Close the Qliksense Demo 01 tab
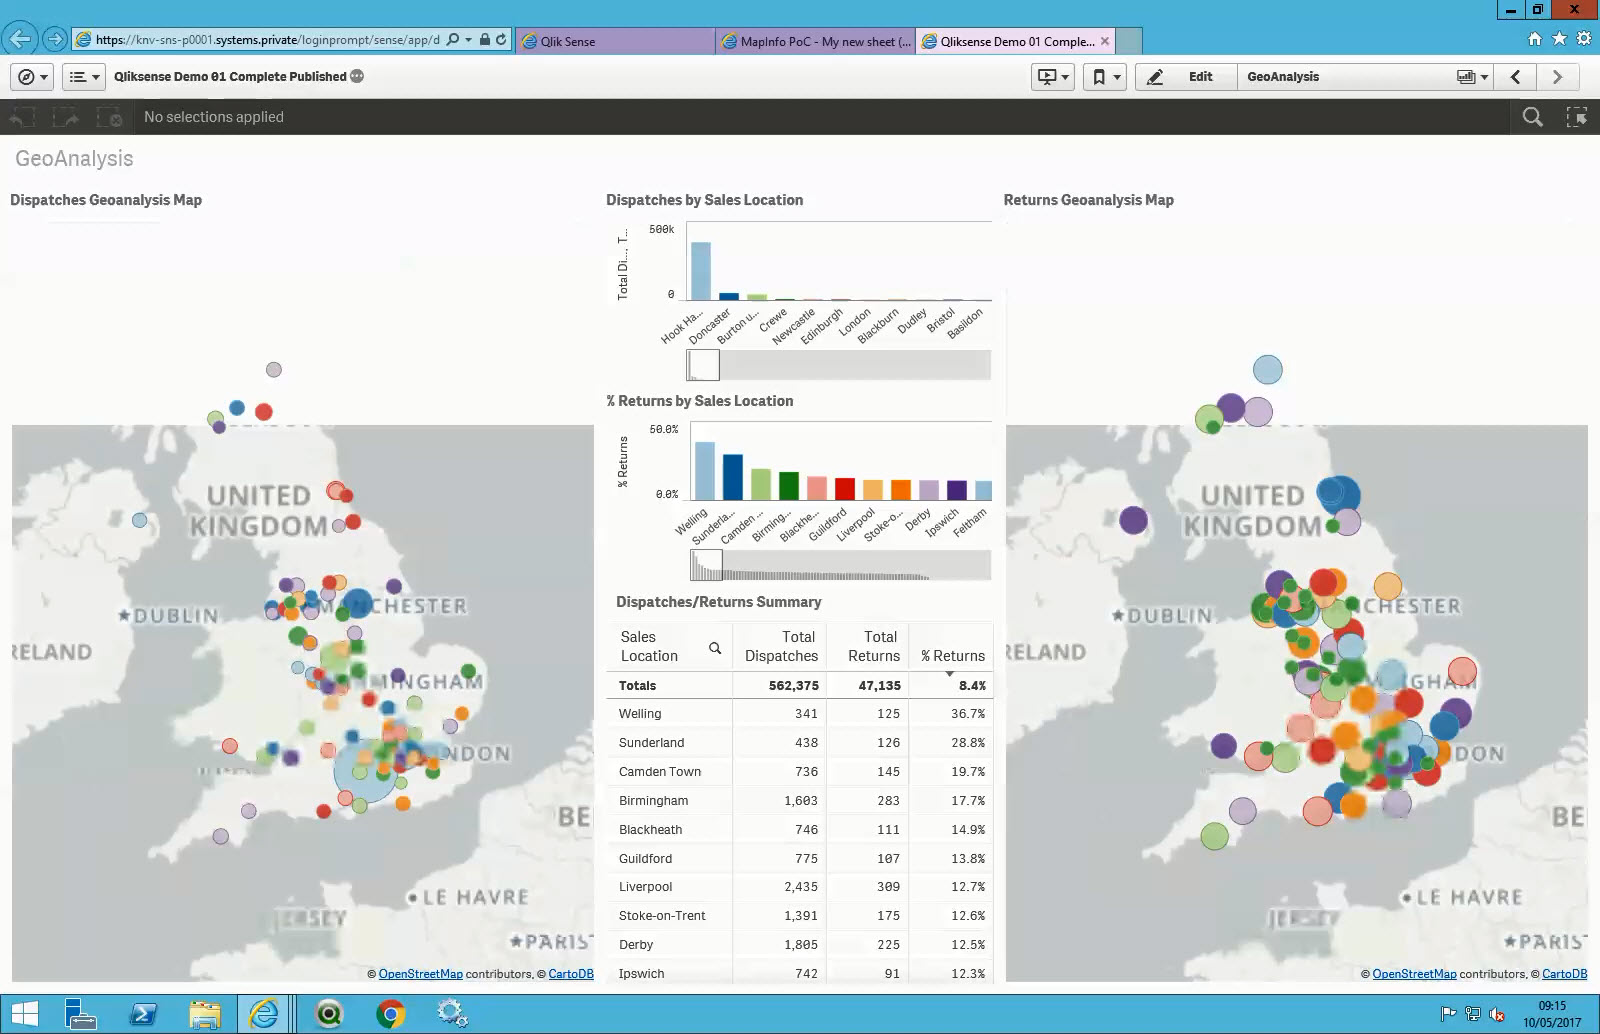The width and height of the screenshot is (1600, 1034). click(x=1105, y=41)
